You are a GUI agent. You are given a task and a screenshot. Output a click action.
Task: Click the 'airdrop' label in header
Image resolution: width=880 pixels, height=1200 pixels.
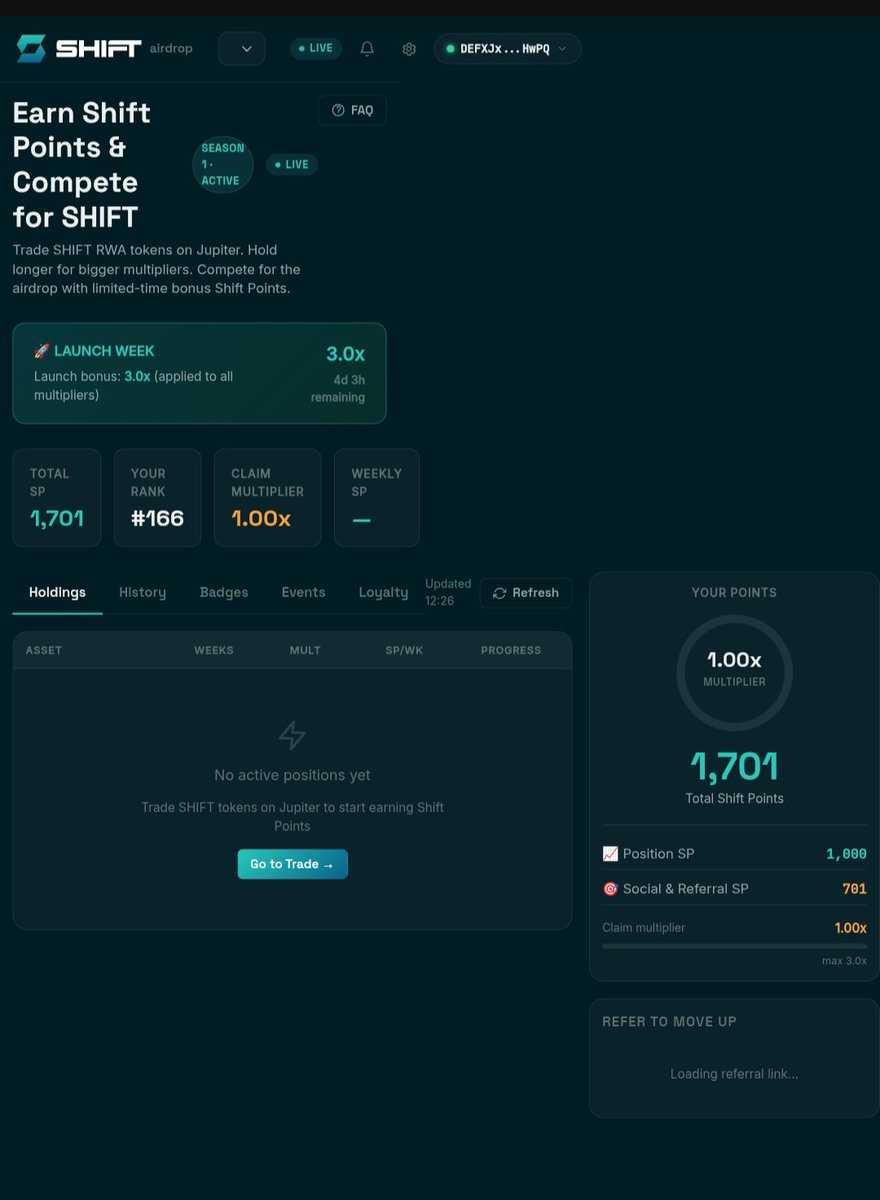pos(171,48)
